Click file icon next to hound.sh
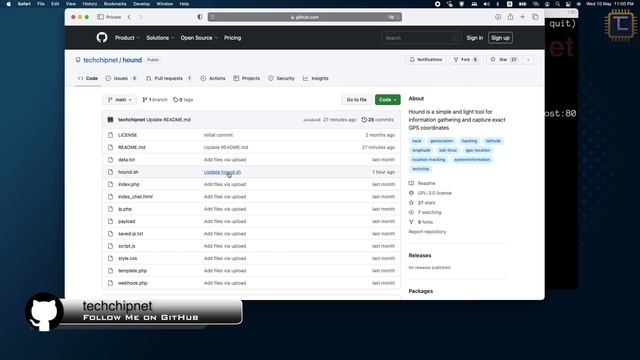The height and width of the screenshot is (360, 640). point(110,172)
